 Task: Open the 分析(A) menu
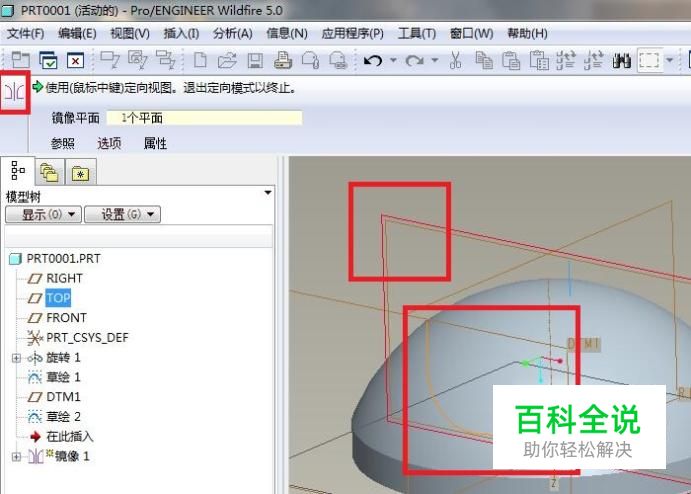[x=233, y=33]
